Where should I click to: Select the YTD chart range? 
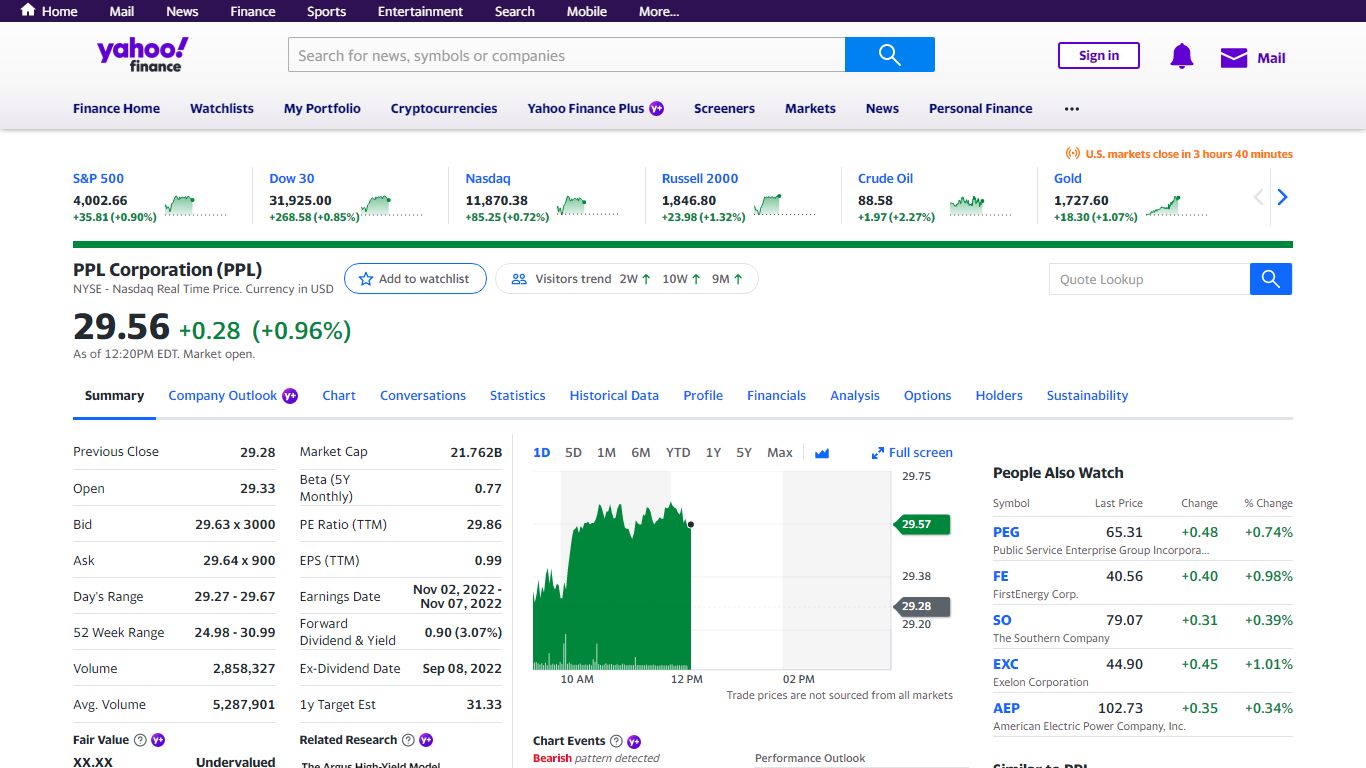point(678,453)
